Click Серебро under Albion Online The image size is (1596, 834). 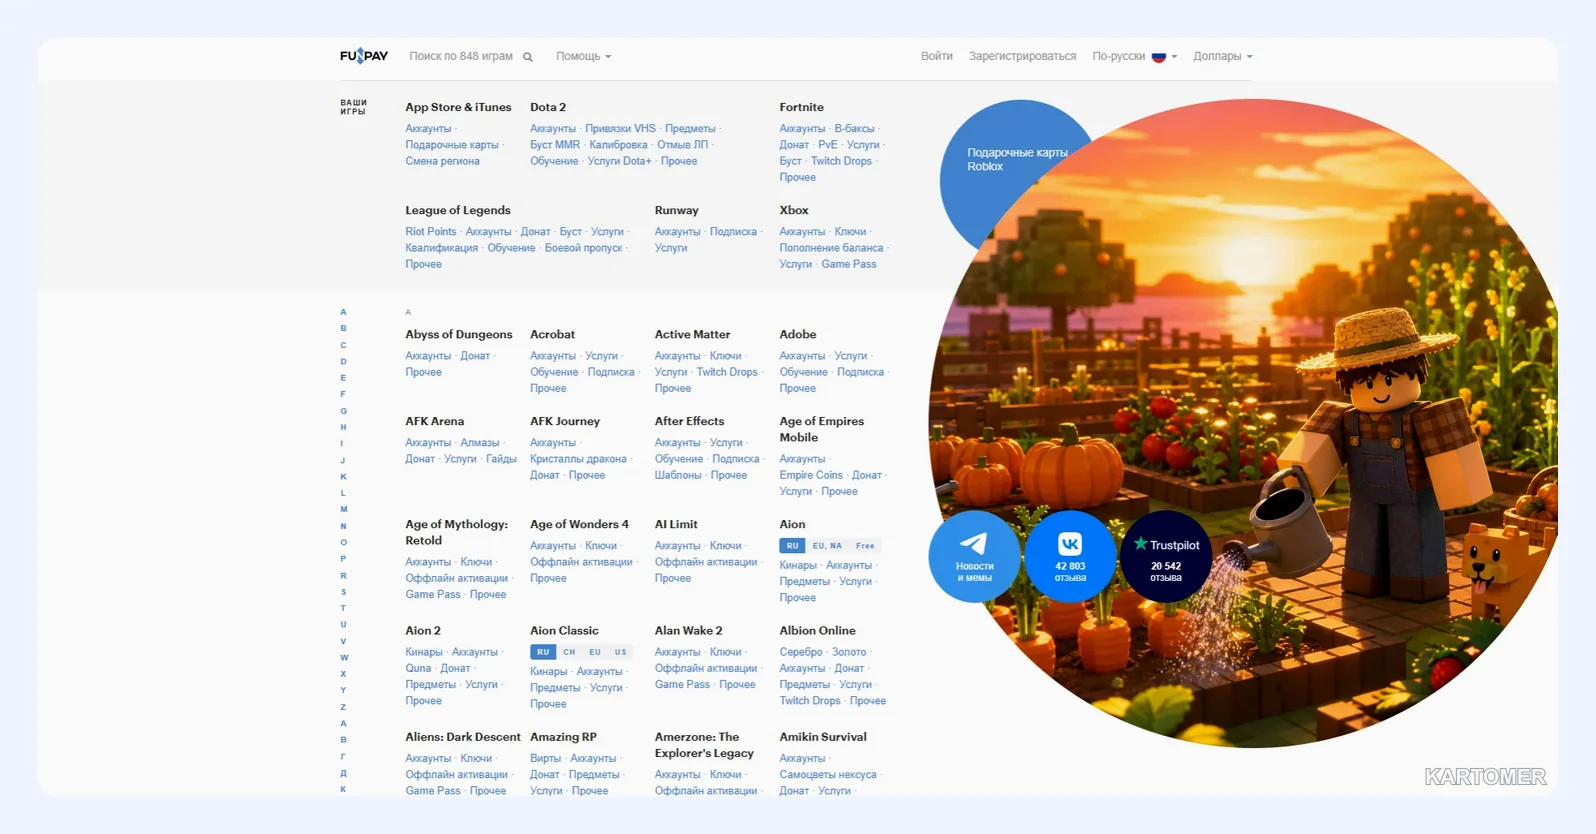[x=801, y=652]
